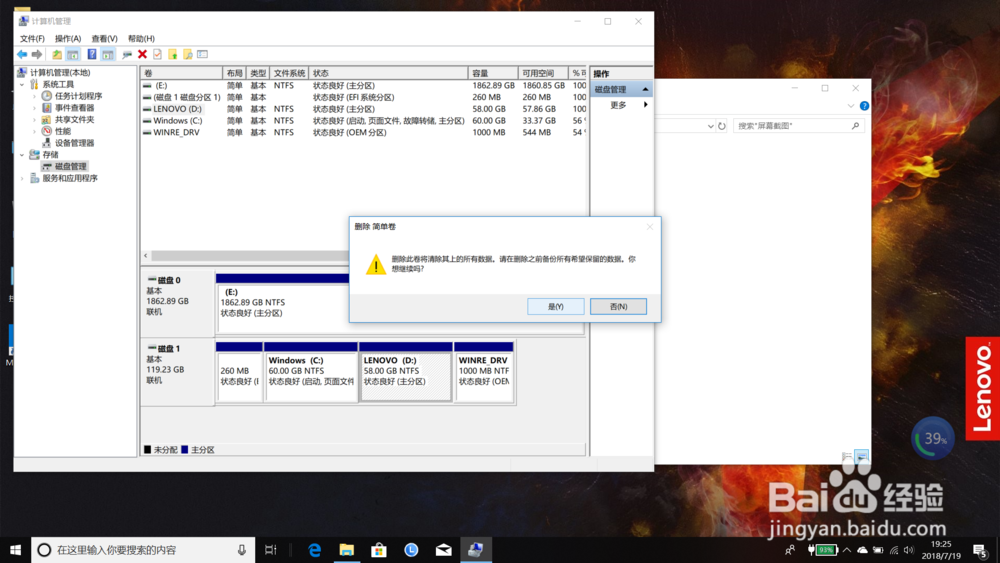Open File Explorer from the taskbar
Viewport: 1000px width, 563px height.
point(346,550)
